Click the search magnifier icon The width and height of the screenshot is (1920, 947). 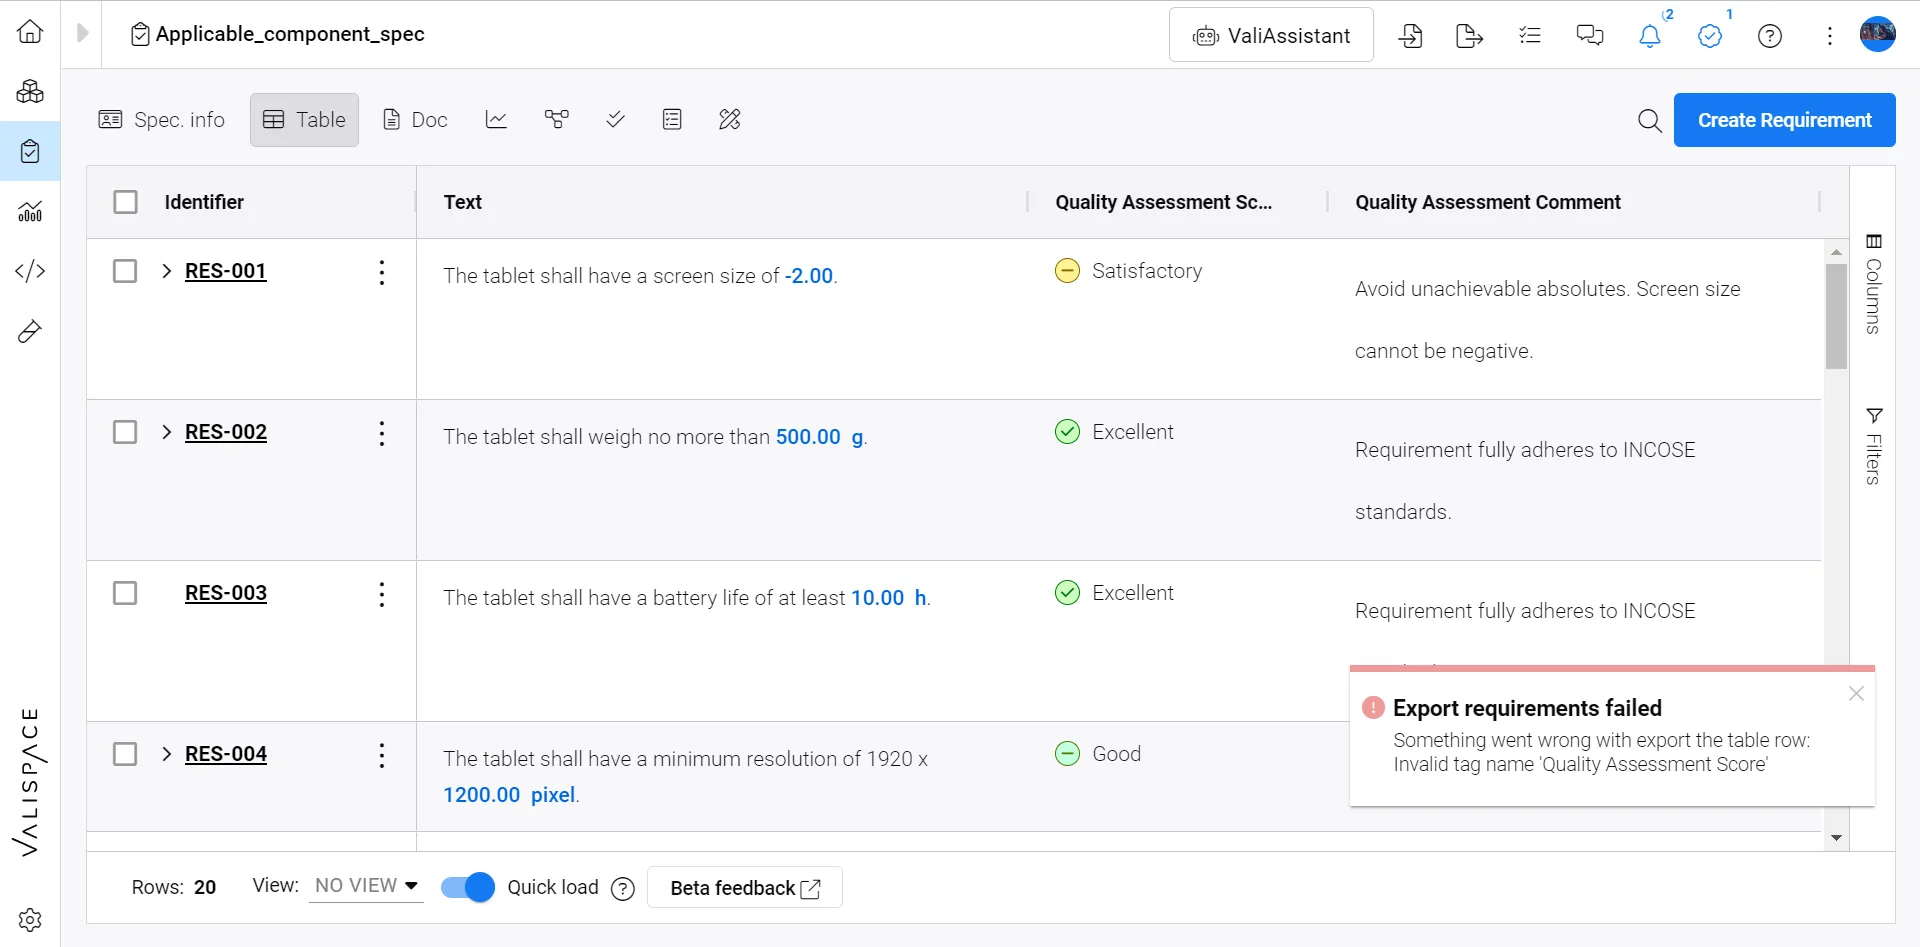[x=1649, y=121]
